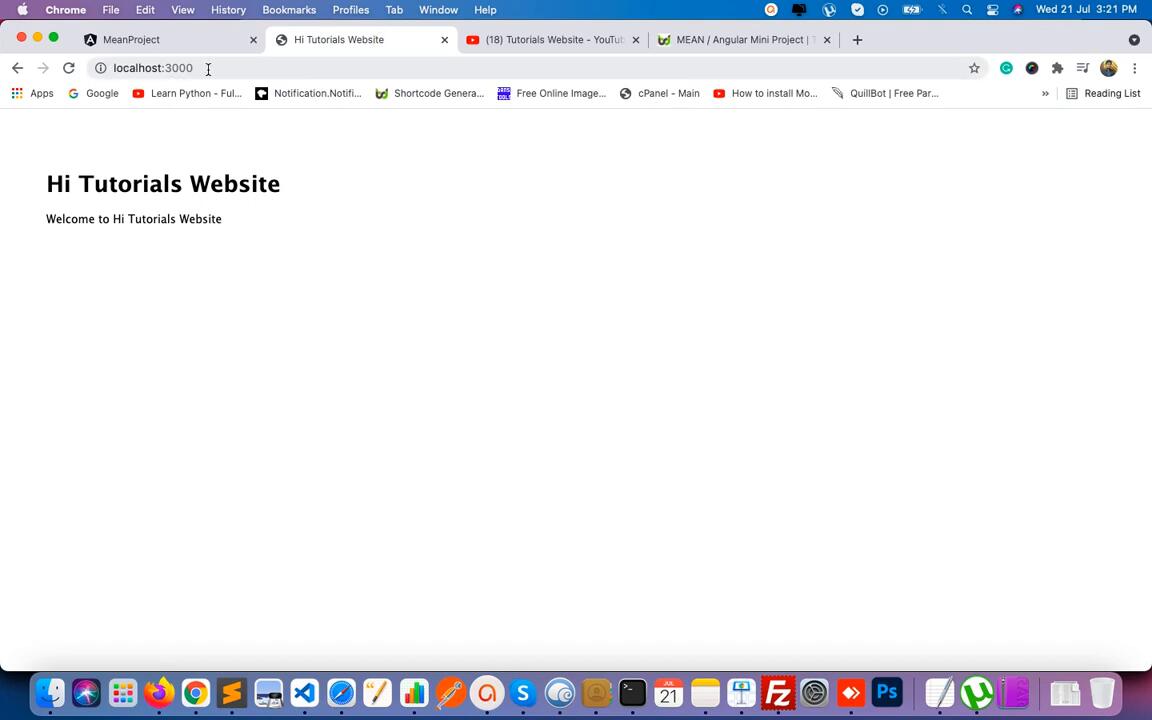This screenshot has width=1152, height=720.
Task: Switch to MeanProject tab
Action: click(131, 40)
